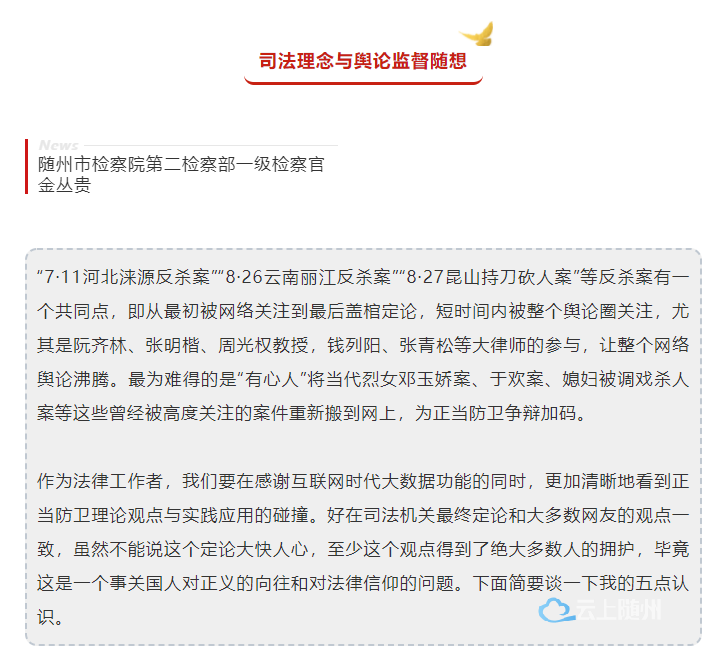Click the red vertical bar beside the author

point(27,166)
